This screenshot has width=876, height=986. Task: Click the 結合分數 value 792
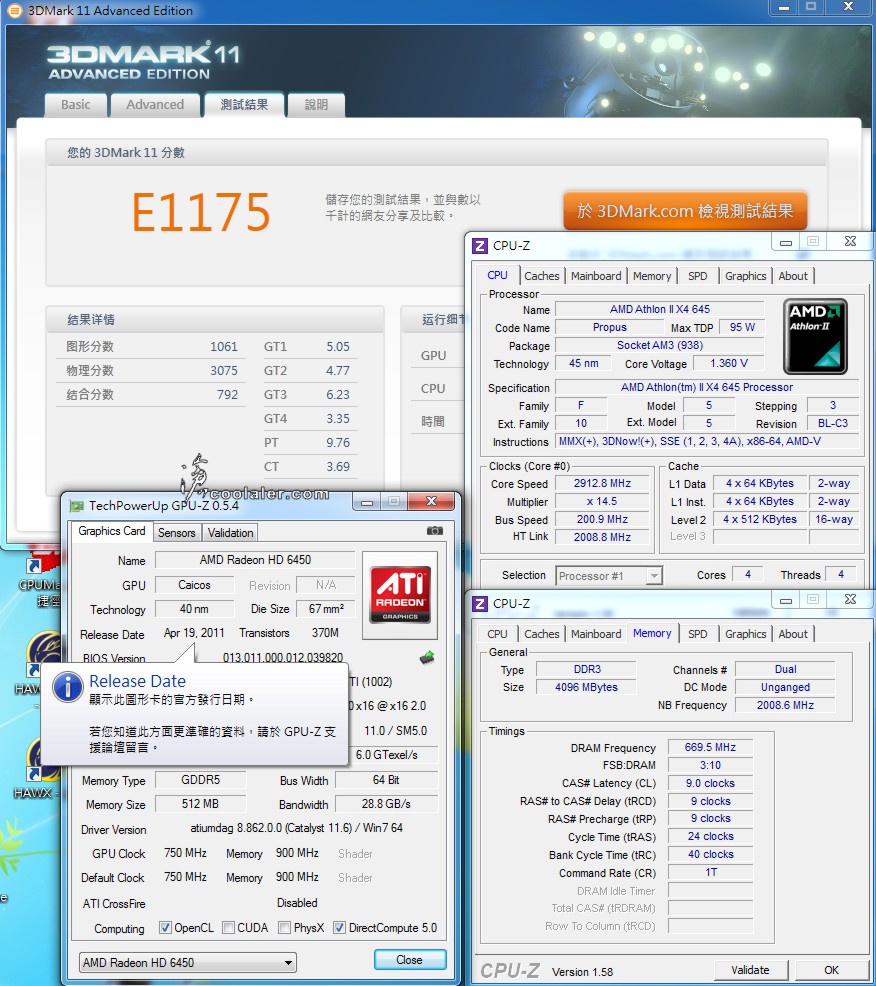click(x=228, y=394)
